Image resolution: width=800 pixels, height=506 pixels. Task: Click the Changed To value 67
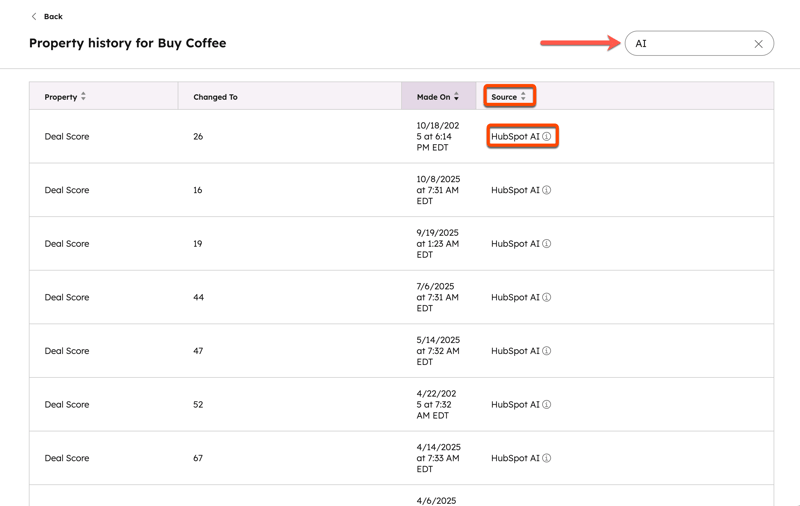point(198,458)
